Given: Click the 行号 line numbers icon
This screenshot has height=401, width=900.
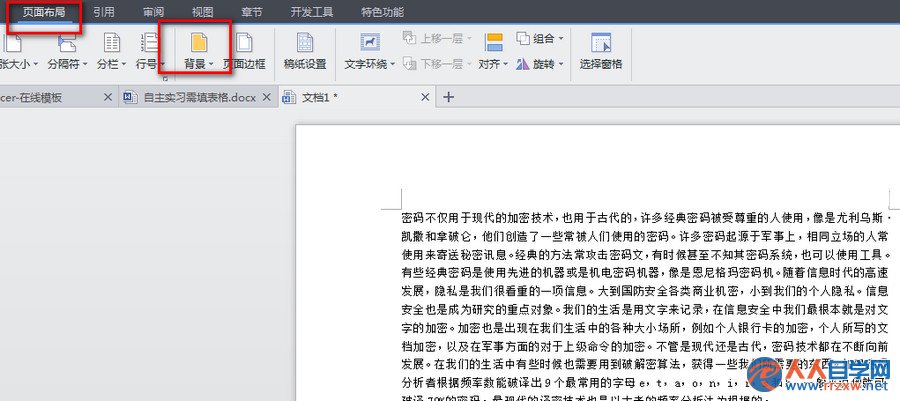Looking at the screenshot, I should (x=150, y=42).
